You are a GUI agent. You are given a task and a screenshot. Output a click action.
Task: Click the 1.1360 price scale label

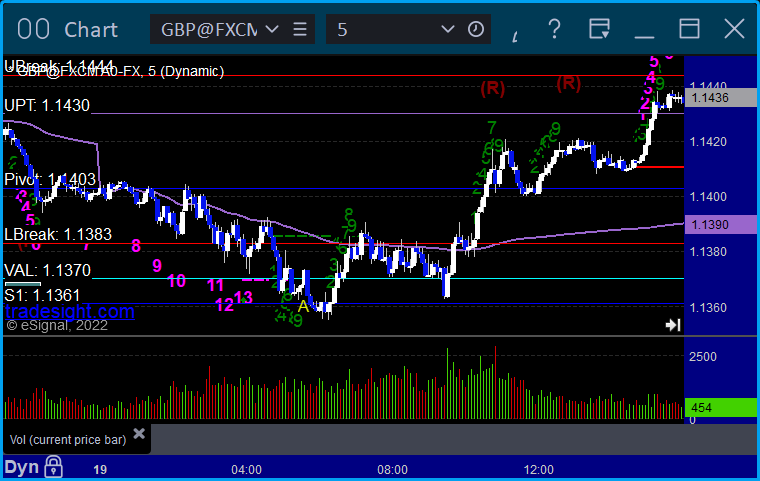(708, 308)
